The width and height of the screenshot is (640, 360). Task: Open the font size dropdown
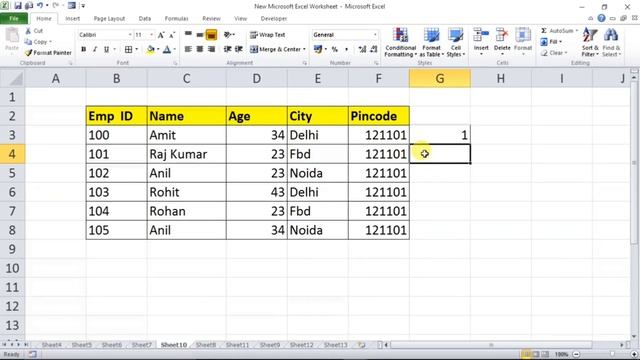pos(151,35)
